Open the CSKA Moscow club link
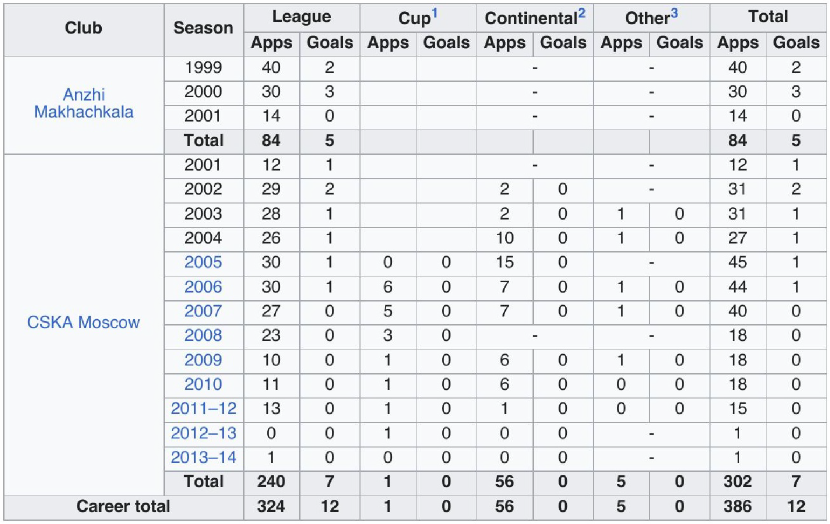 84,322
